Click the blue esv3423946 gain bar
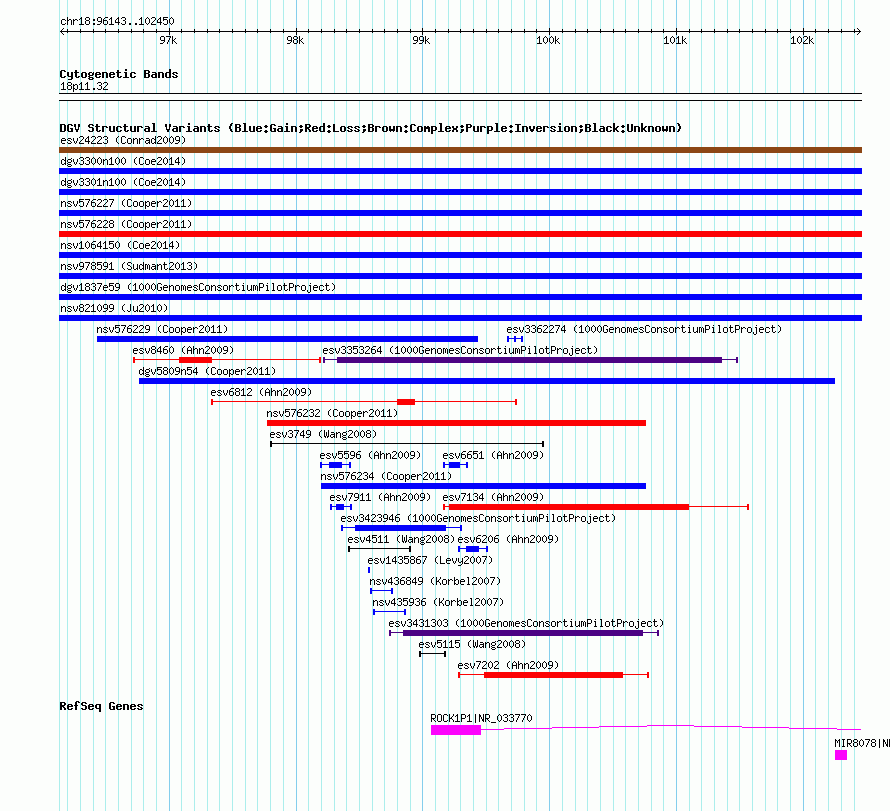Viewport: 890px width, 811px height. pos(400,528)
